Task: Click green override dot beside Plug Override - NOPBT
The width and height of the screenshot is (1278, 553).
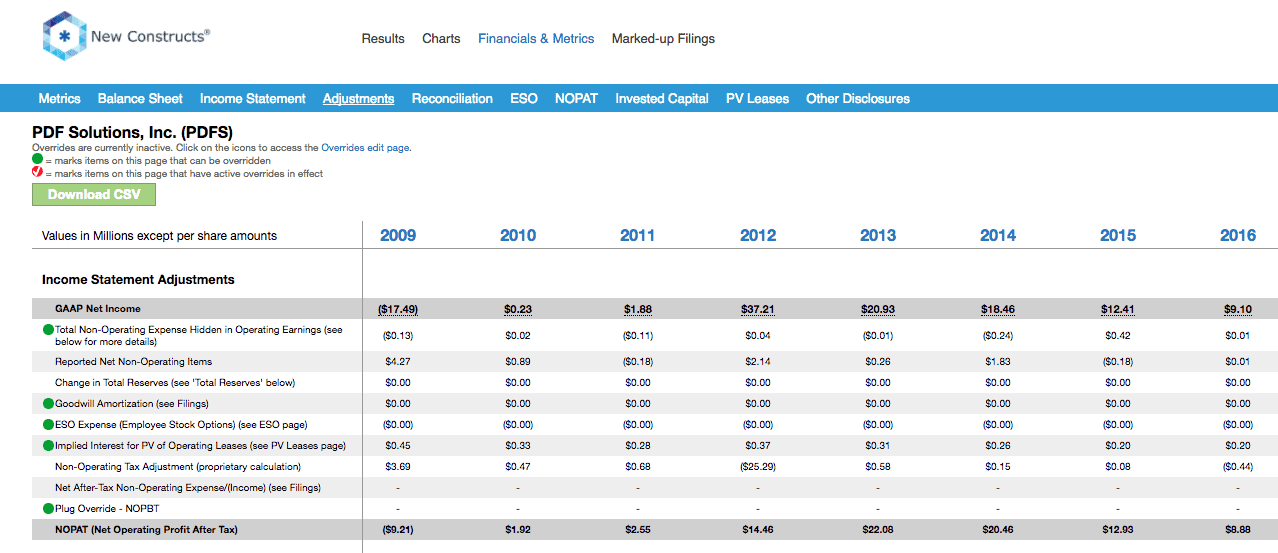Action: tap(48, 508)
